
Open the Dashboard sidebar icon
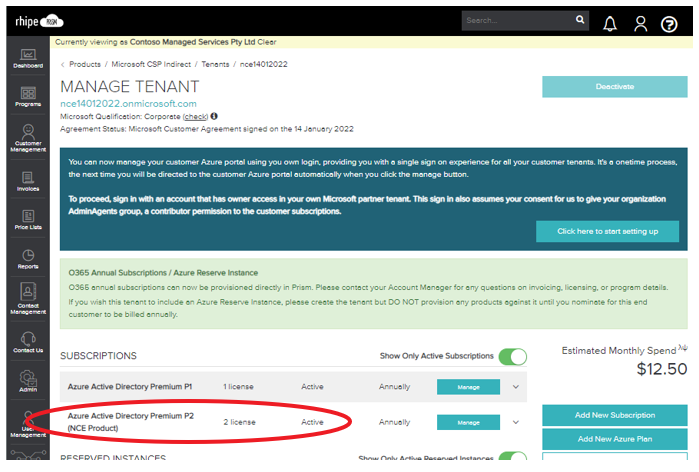tap(28, 58)
